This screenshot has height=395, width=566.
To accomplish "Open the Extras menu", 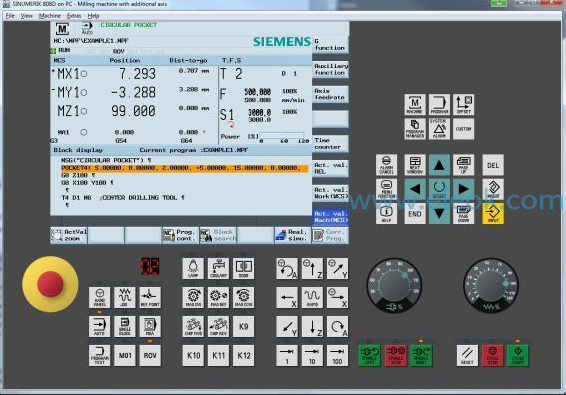I will tap(74, 16).
